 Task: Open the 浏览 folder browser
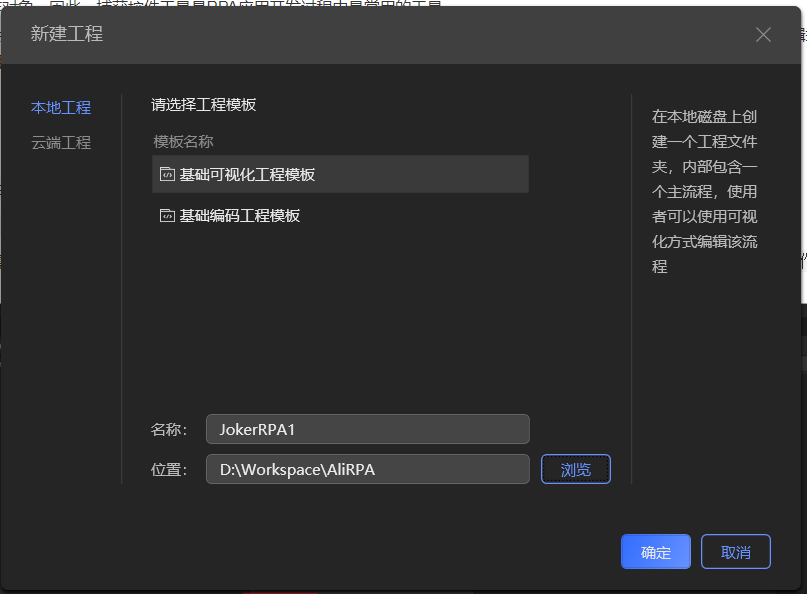tap(575, 468)
